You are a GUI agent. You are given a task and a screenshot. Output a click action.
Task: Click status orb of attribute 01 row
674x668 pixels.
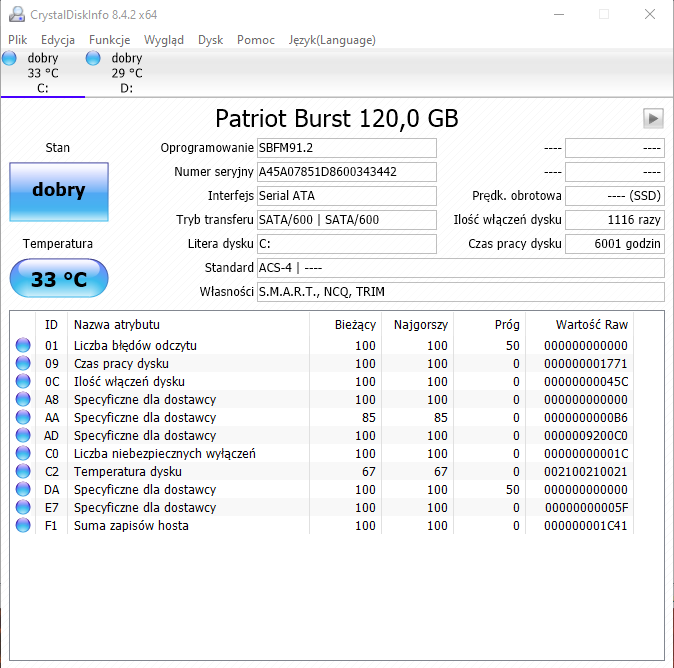click(23, 345)
